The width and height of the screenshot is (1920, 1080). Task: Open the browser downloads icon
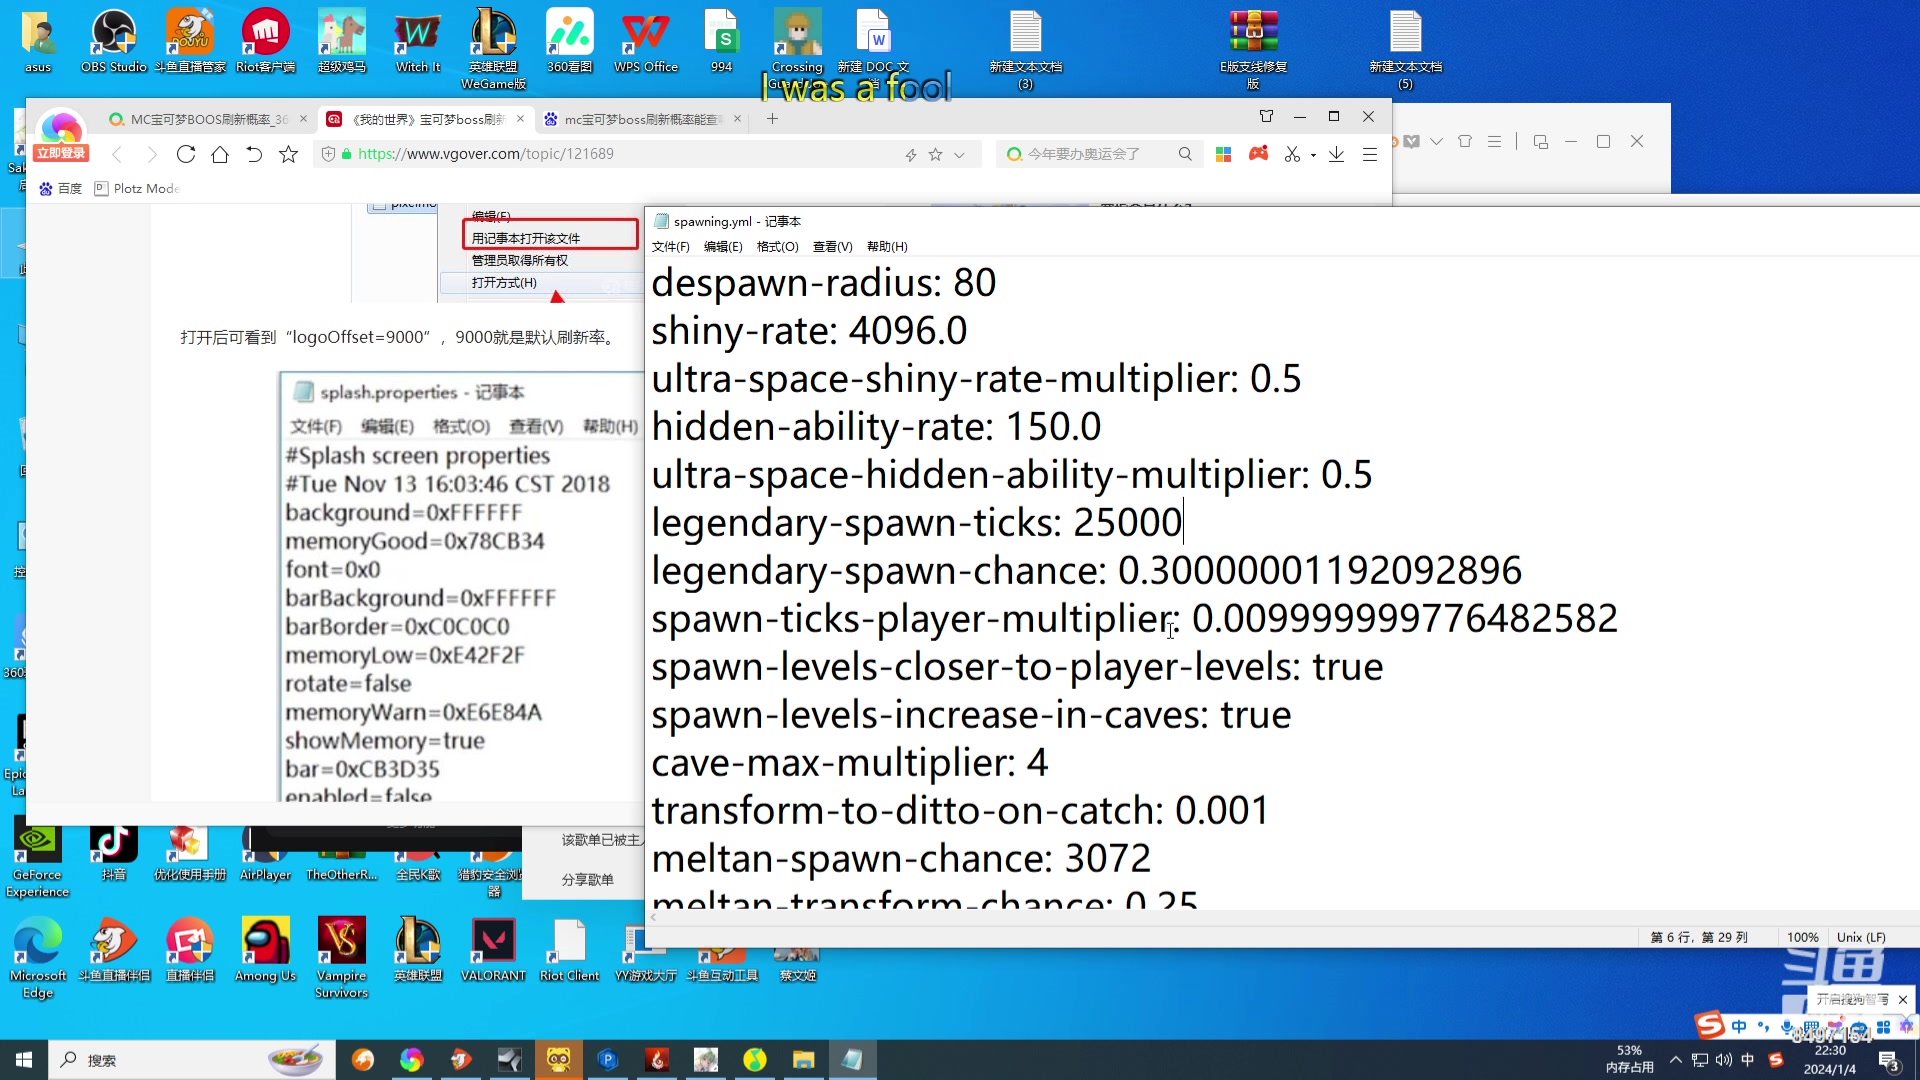pos(1336,154)
